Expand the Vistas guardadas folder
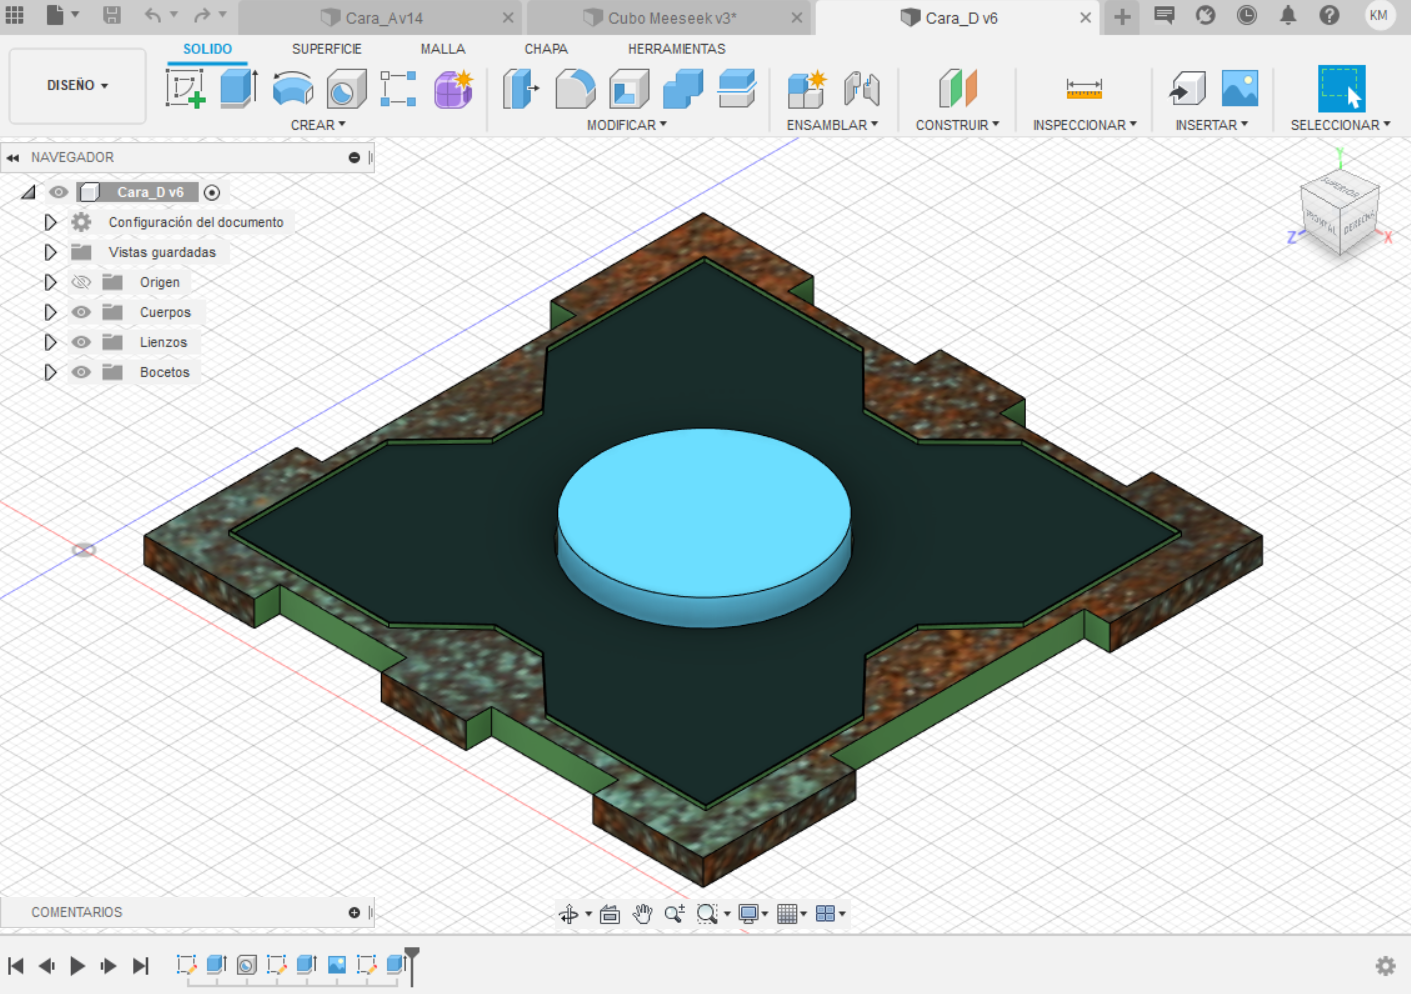Screen dimensions: 1411x994 (50, 252)
